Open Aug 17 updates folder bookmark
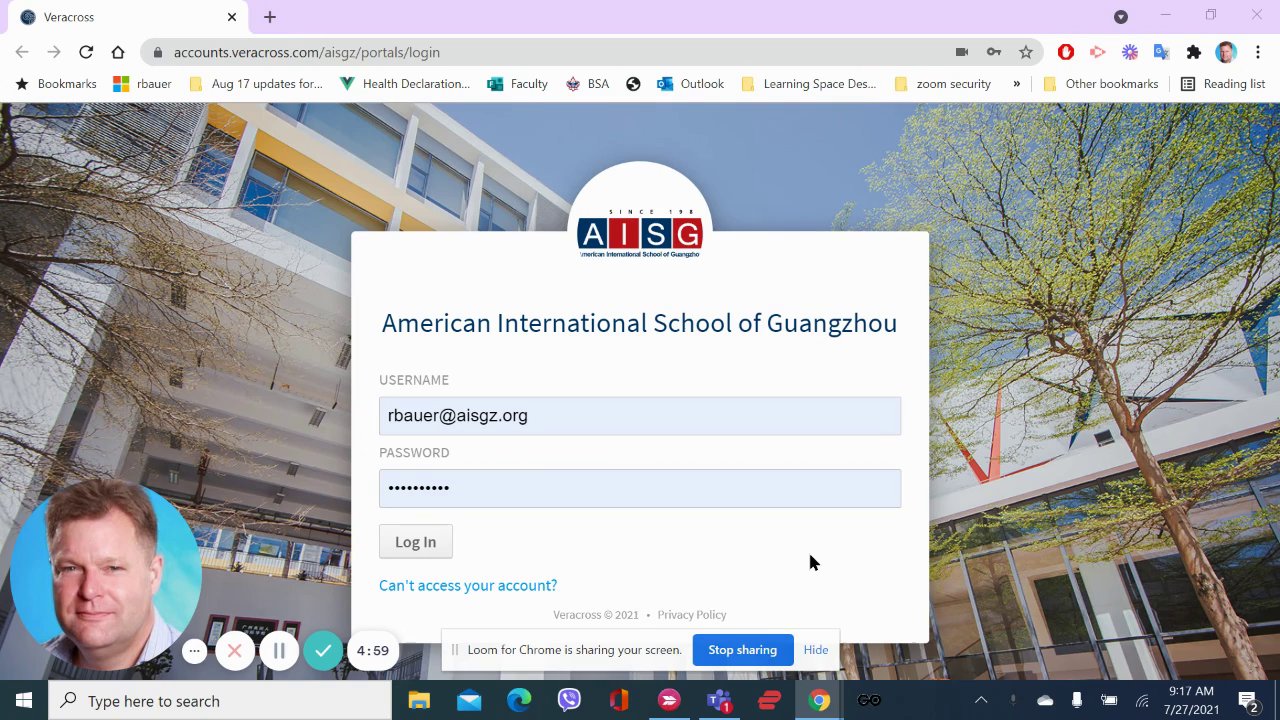Screen dimensions: 1280x720 [256, 84]
